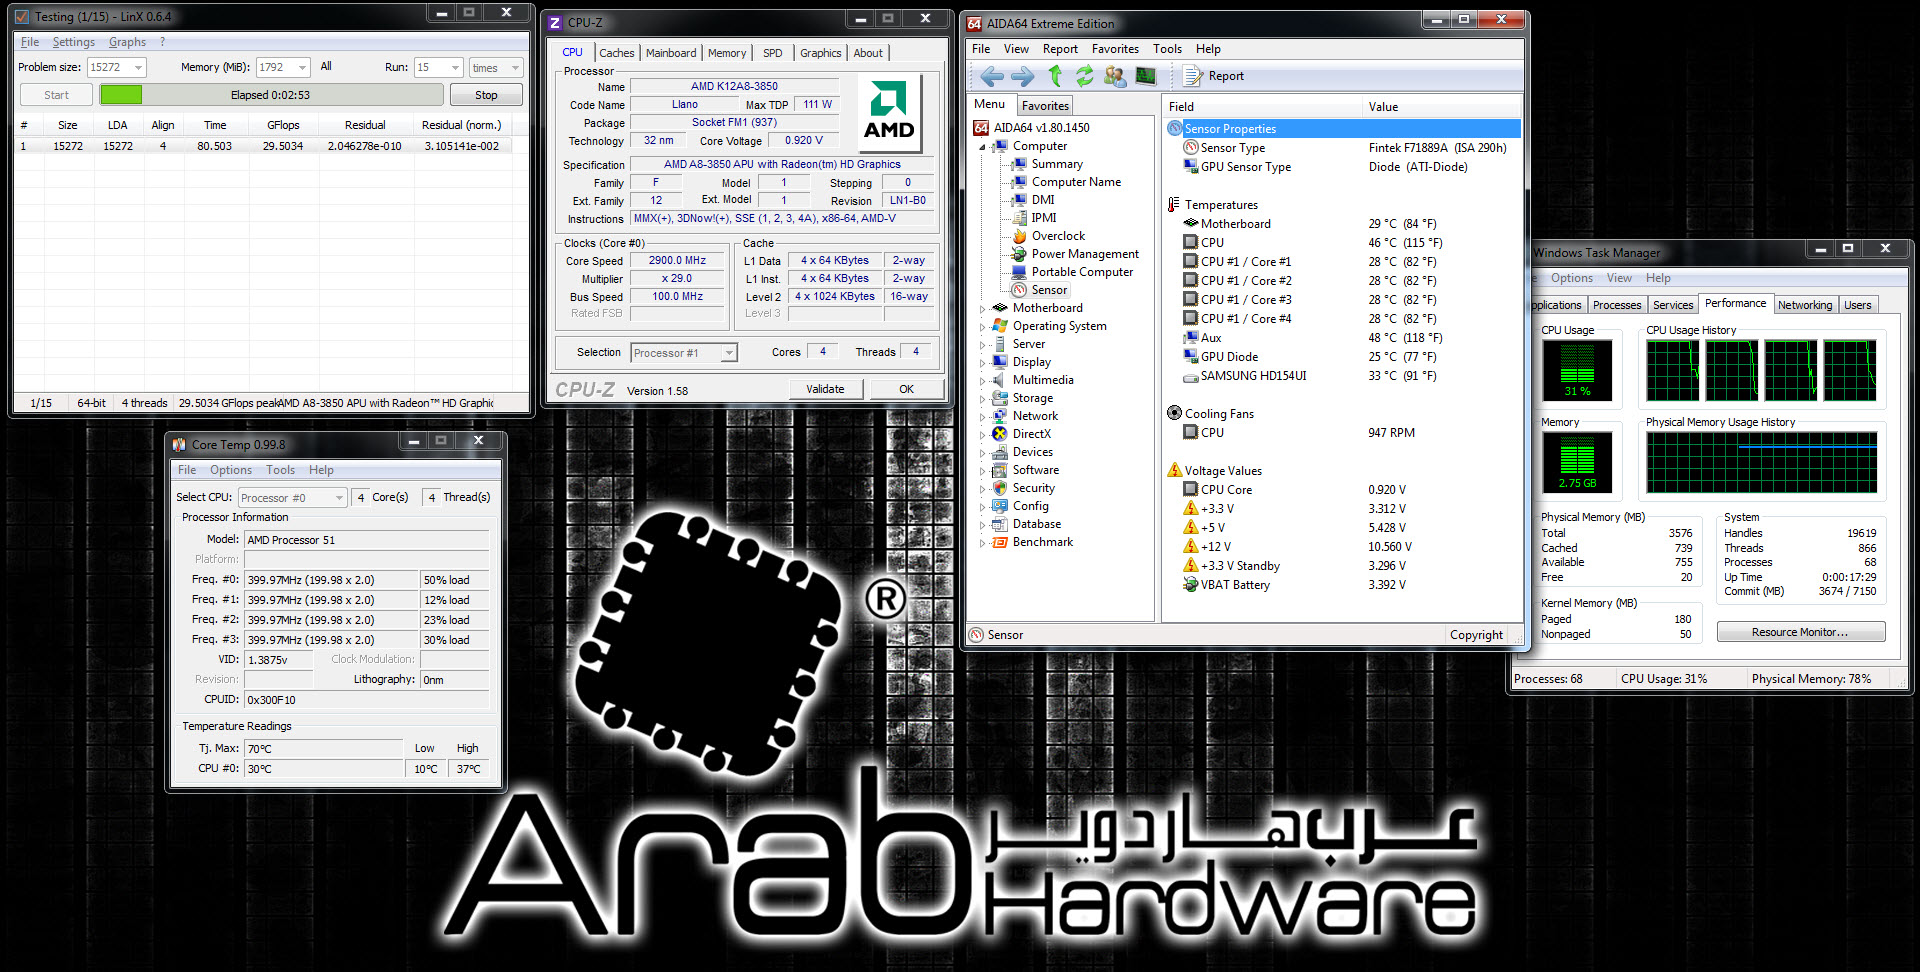Open Task Manager Processes tab
Image resolution: width=1920 pixels, height=972 pixels.
point(1617,305)
